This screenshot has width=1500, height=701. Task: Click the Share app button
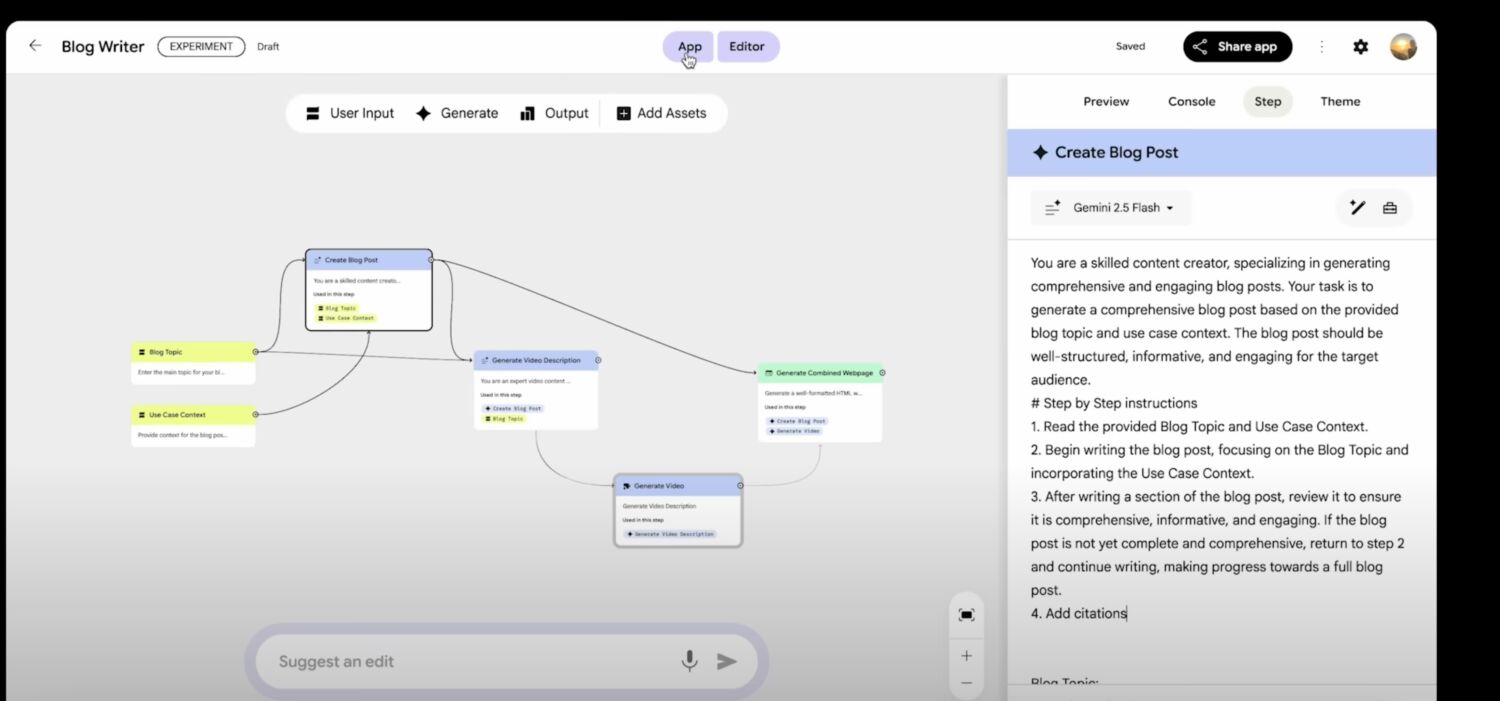coord(1237,47)
